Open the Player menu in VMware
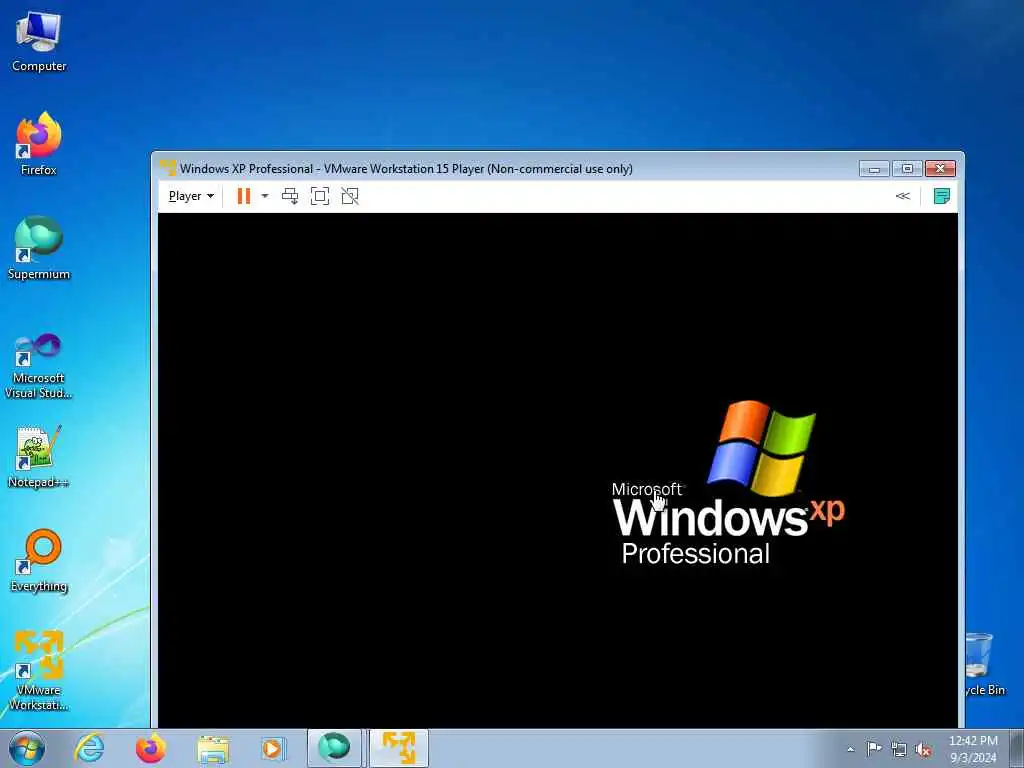 tap(191, 196)
